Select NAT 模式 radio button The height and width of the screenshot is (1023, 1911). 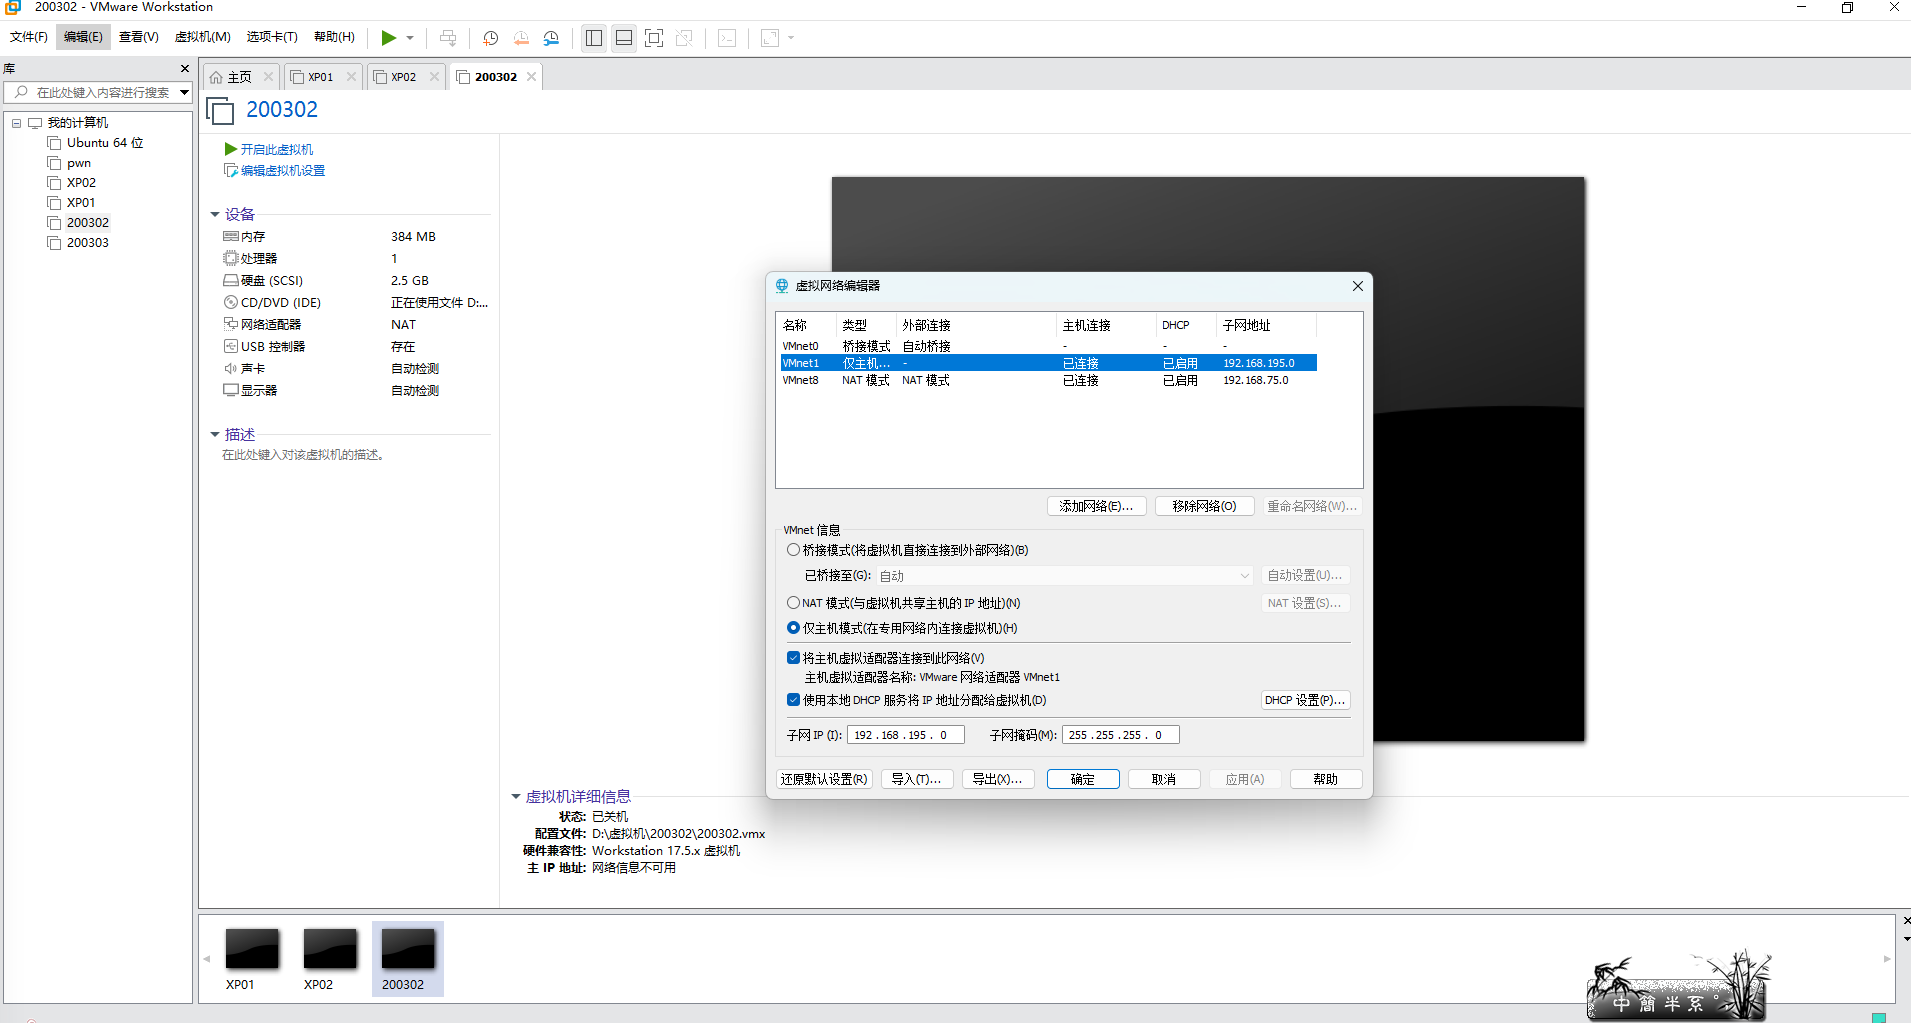click(x=793, y=603)
